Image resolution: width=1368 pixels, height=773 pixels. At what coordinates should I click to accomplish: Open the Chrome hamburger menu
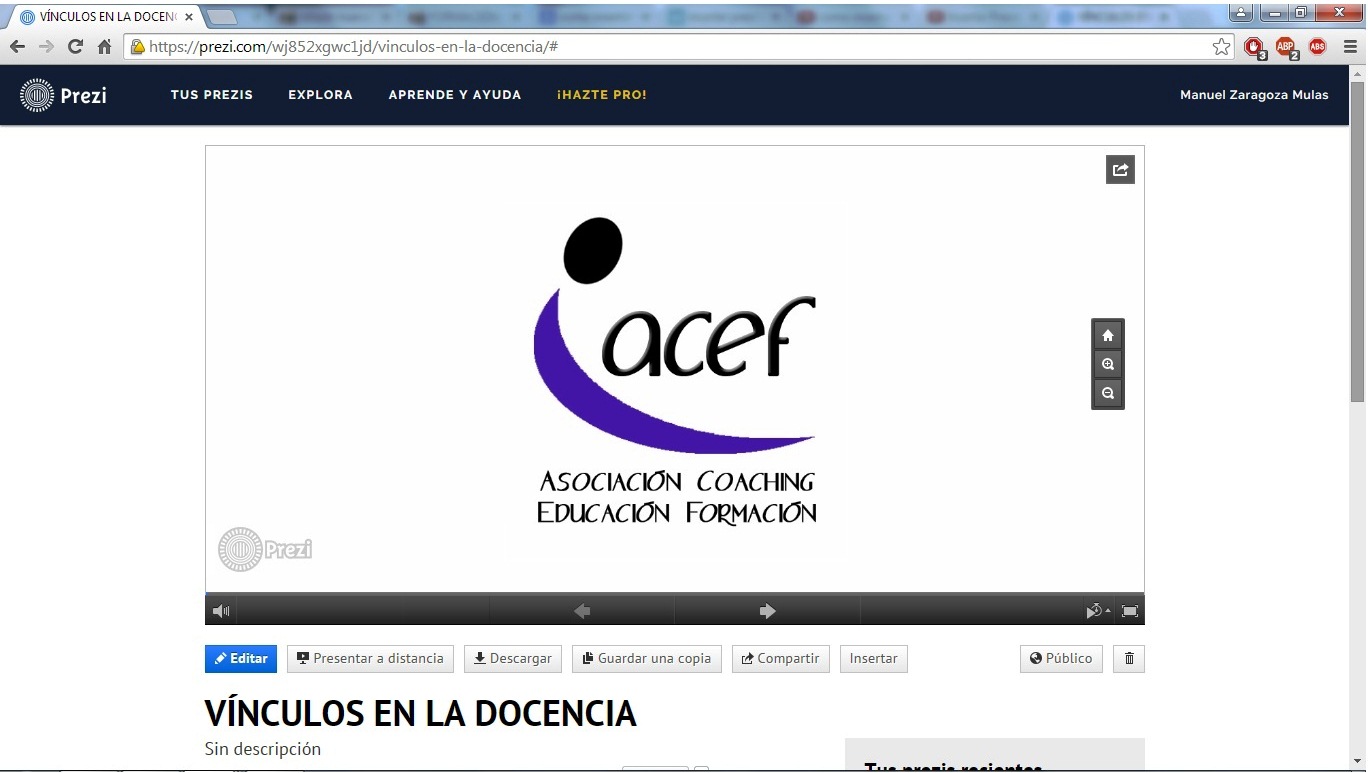[x=1349, y=47]
